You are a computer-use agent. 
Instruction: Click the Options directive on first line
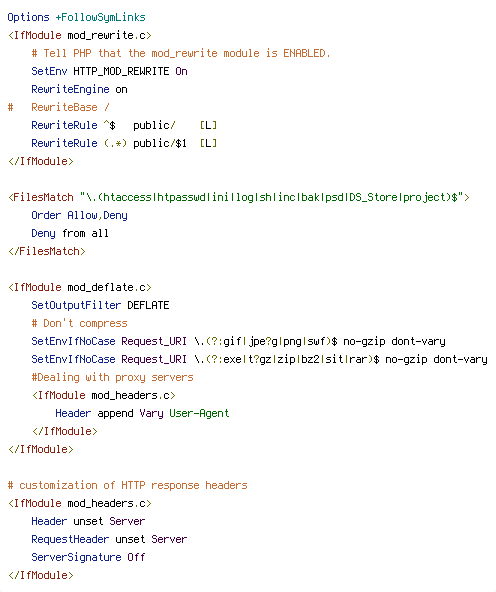(28, 17)
